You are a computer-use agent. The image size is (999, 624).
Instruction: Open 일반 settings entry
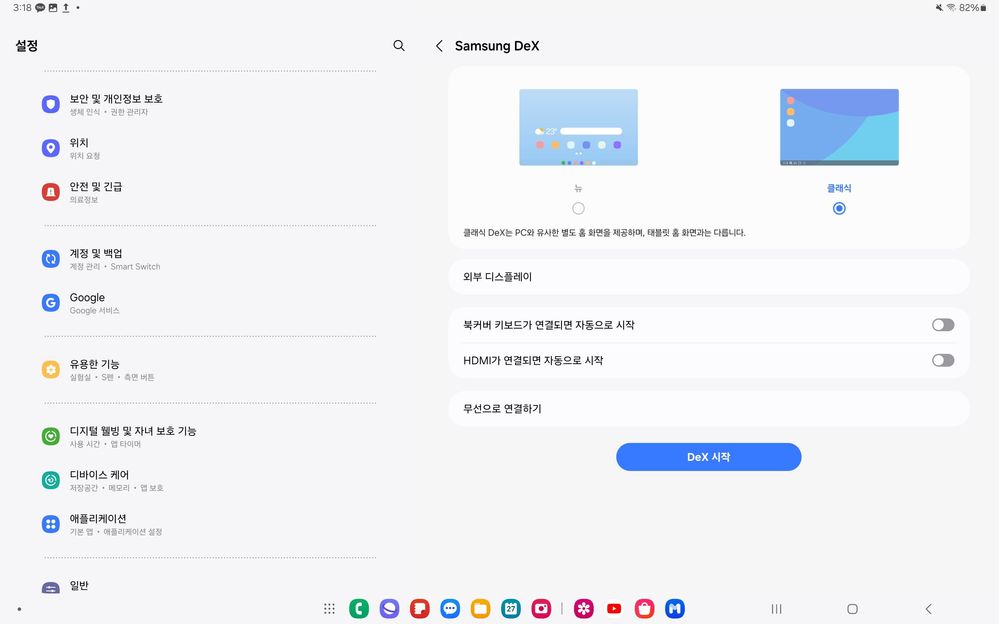(209, 585)
